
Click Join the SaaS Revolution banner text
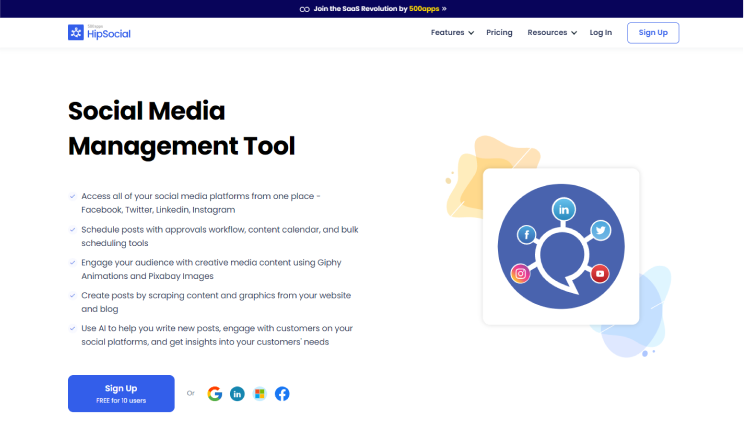click(360, 9)
